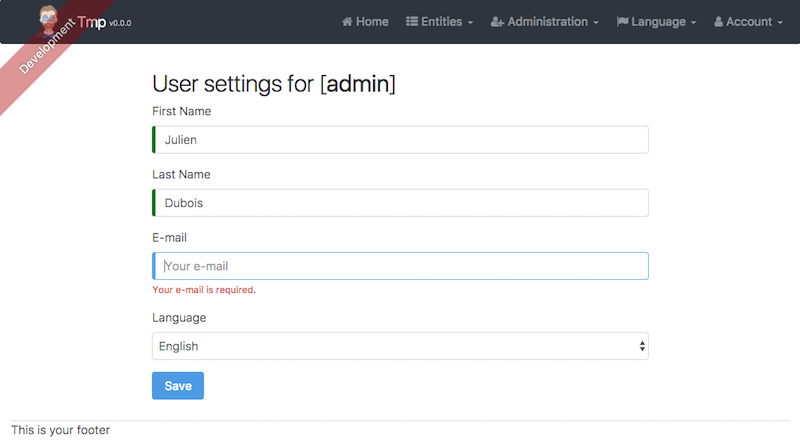The width and height of the screenshot is (800, 443).
Task: Click into the empty E-mail input
Action: click(x=400, y=266)
